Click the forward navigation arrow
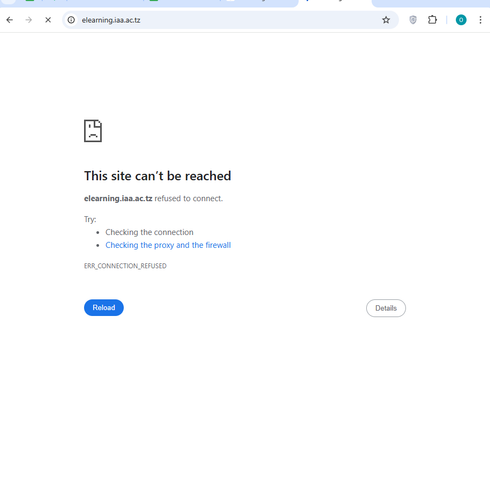Screen dimensions: 490x500 (x=29, y=20)
